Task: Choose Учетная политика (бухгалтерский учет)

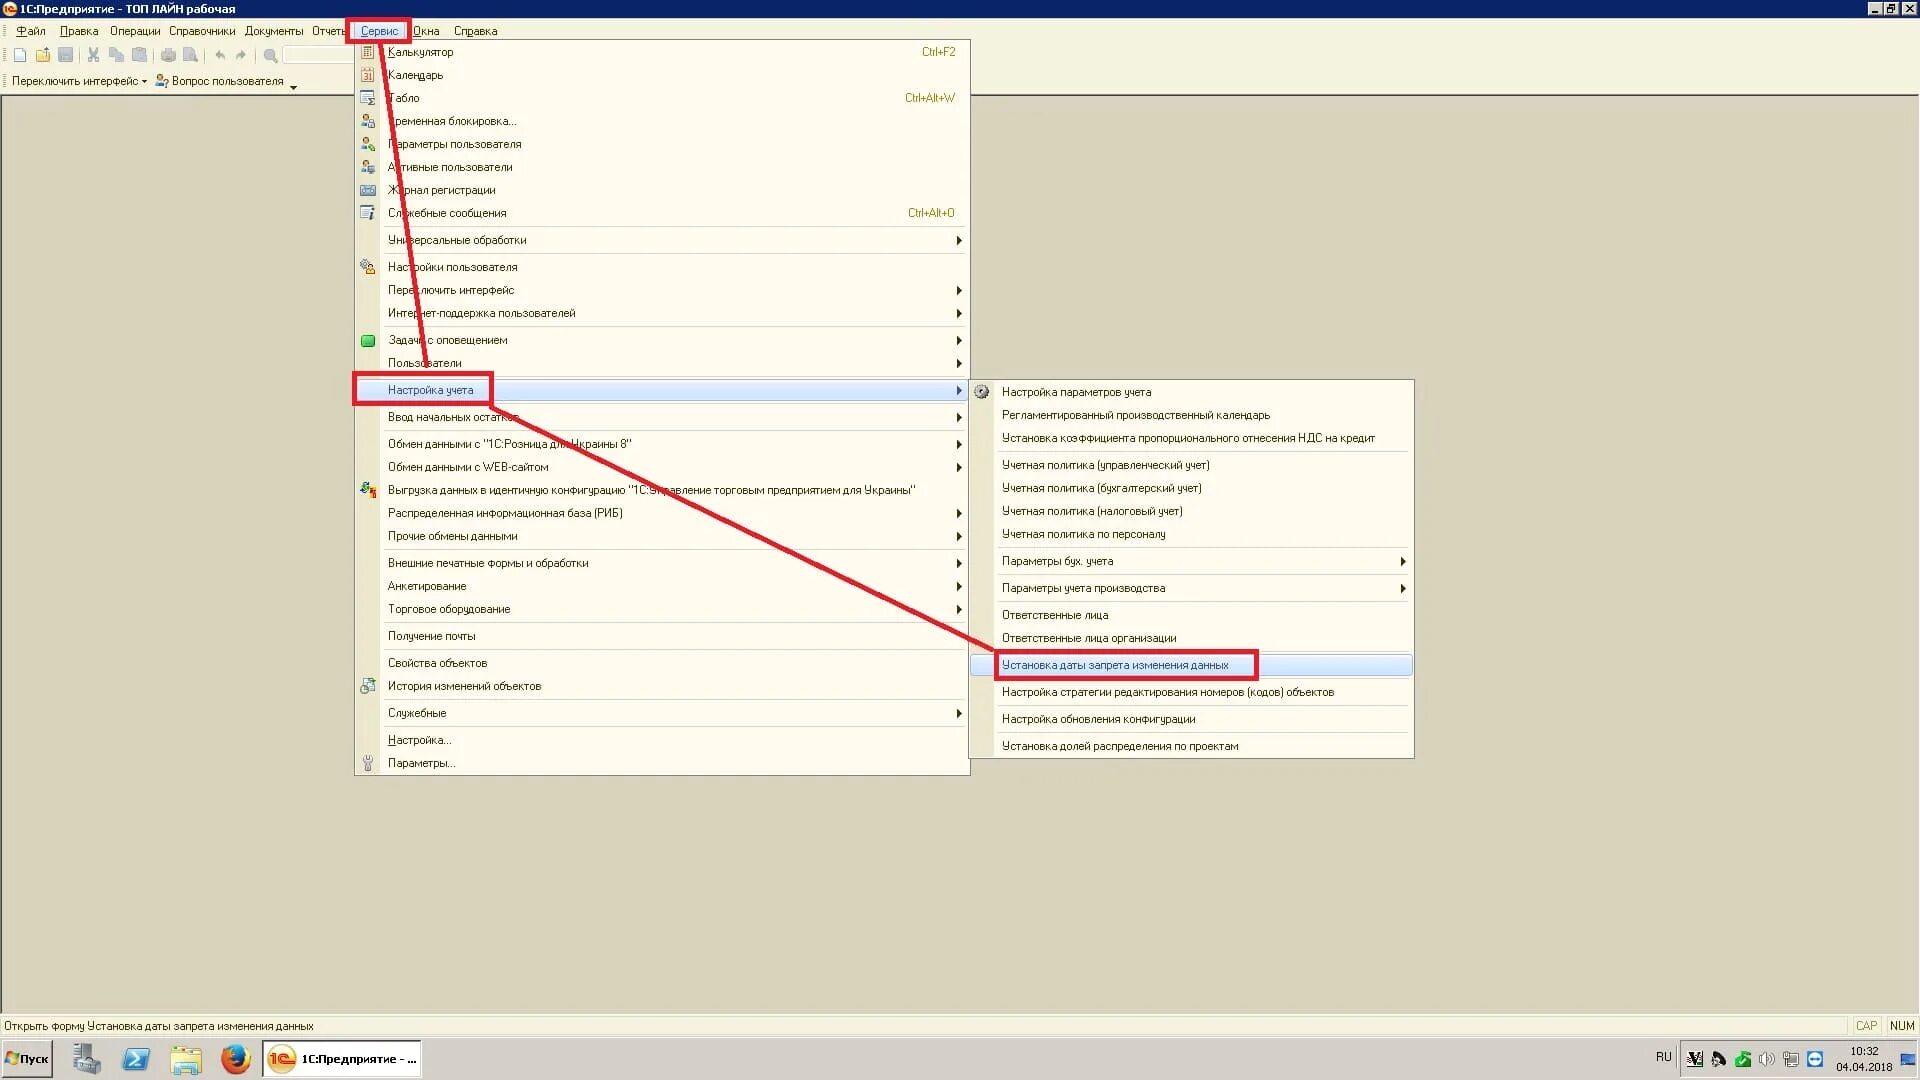Action: click(1101, 488)
